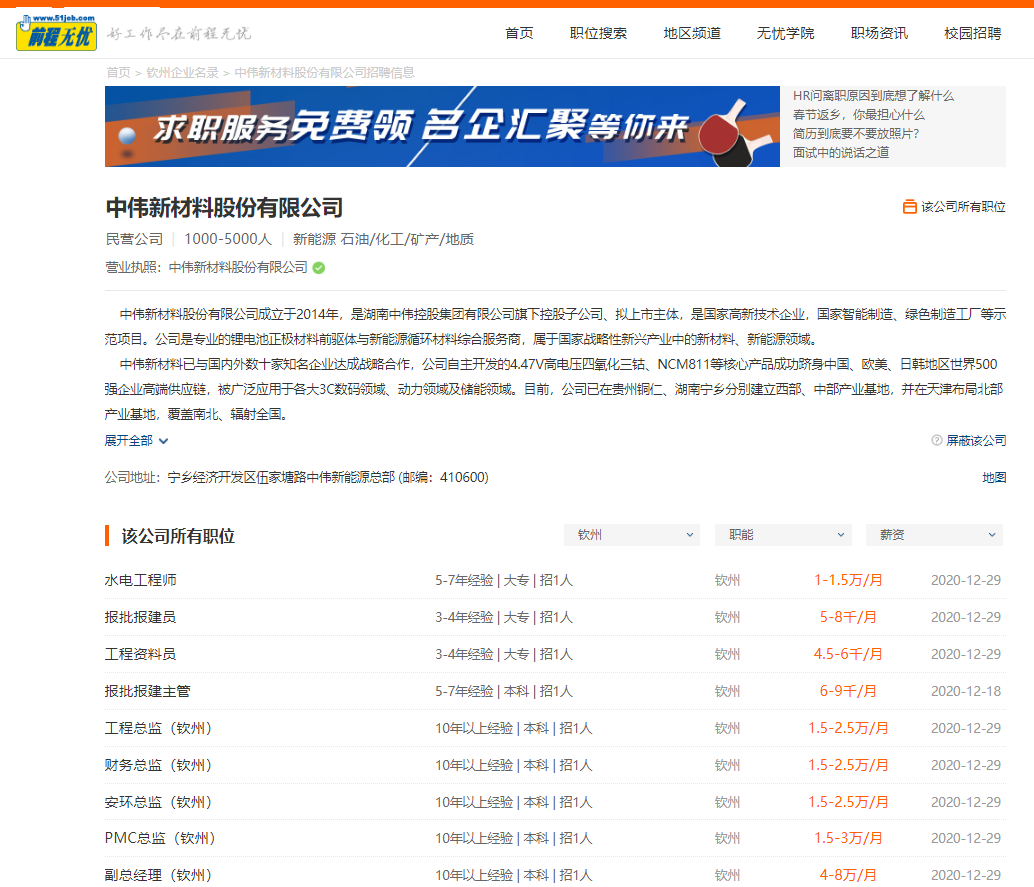Open the PMC总监（钦州）job posting
The image size is (1034, 887).
pyautogui.click(x=160, y=838)
